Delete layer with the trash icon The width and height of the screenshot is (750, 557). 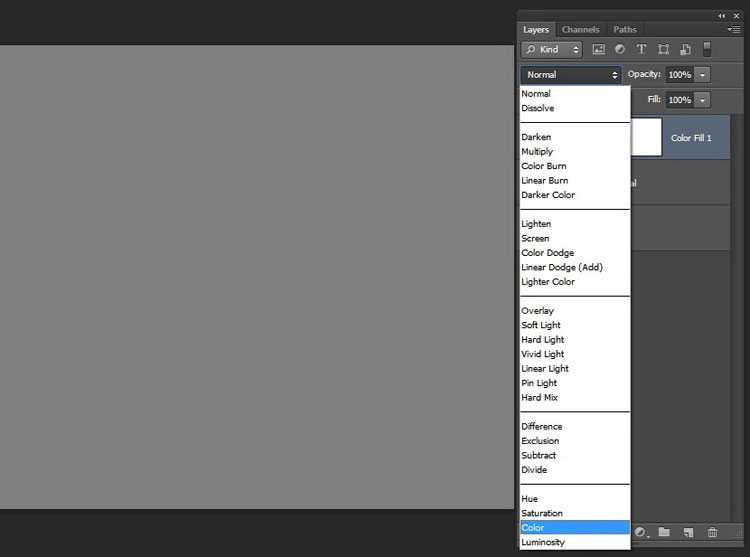tap(713, 533)
